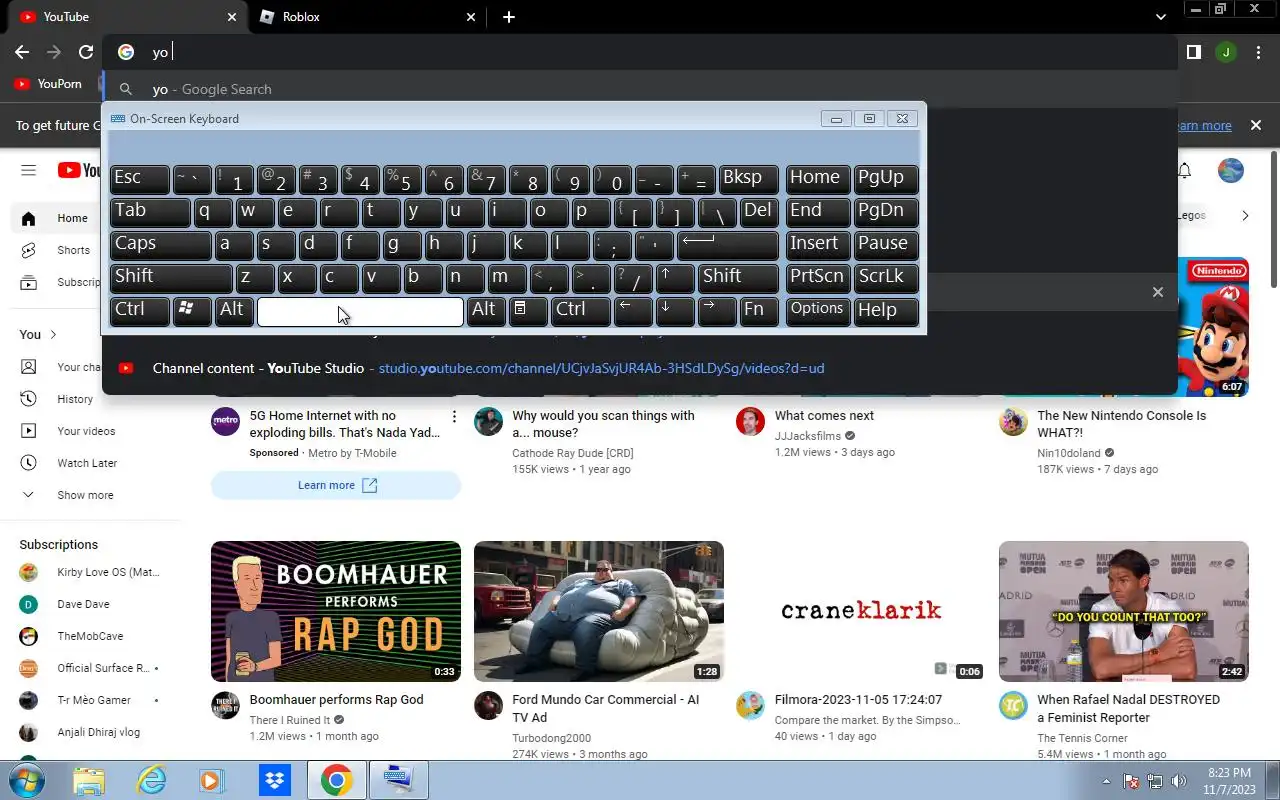Open 'The New Nintendo Console Is WHAT?!' title
This screenshot has height=800, width=1280.
1122,424
